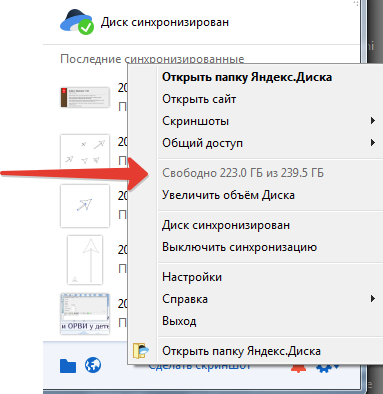This screenshot has height=394, width=383.
Task: Open Yandex.Disk folder entry with folder icon
Action: pyautogui.click(x=256, y=351)
